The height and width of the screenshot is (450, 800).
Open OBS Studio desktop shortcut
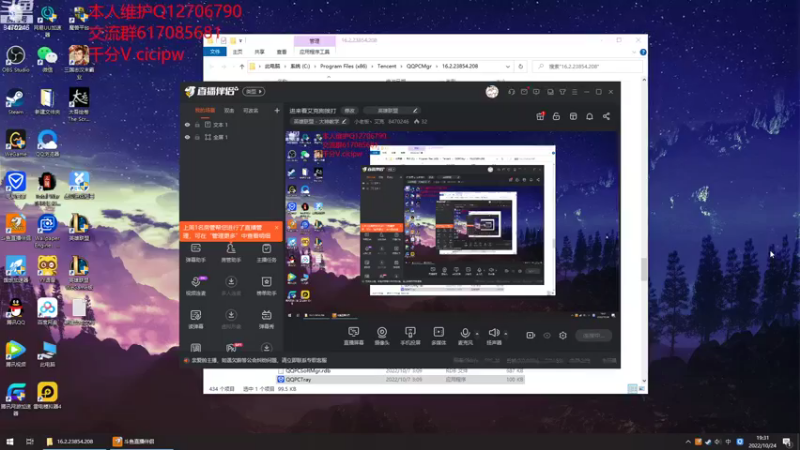[x=15, y=59]
